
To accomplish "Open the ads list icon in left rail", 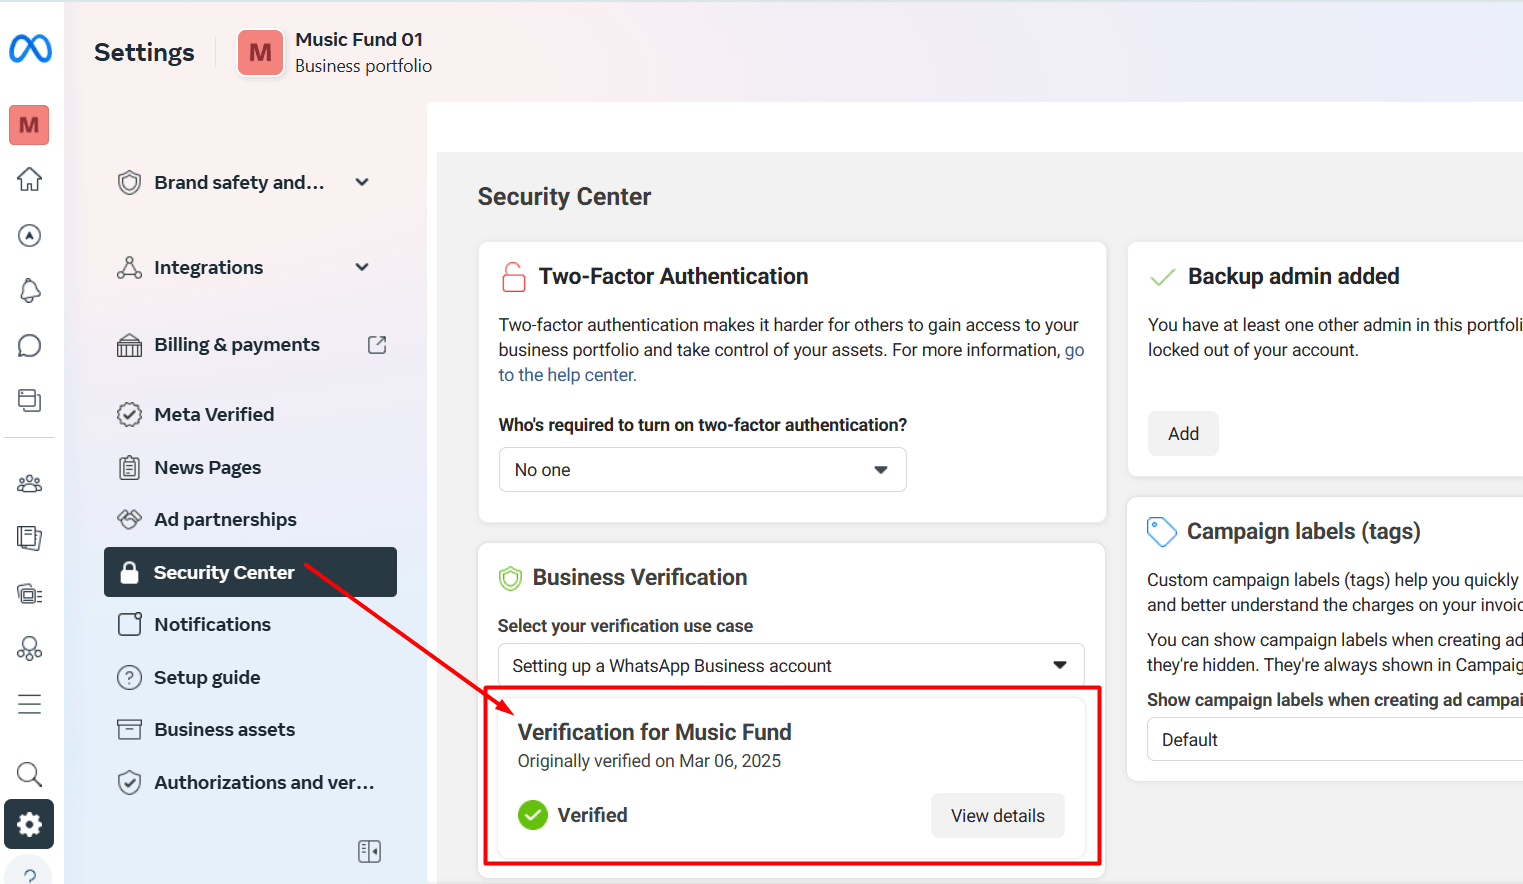I will coord(30,594).
